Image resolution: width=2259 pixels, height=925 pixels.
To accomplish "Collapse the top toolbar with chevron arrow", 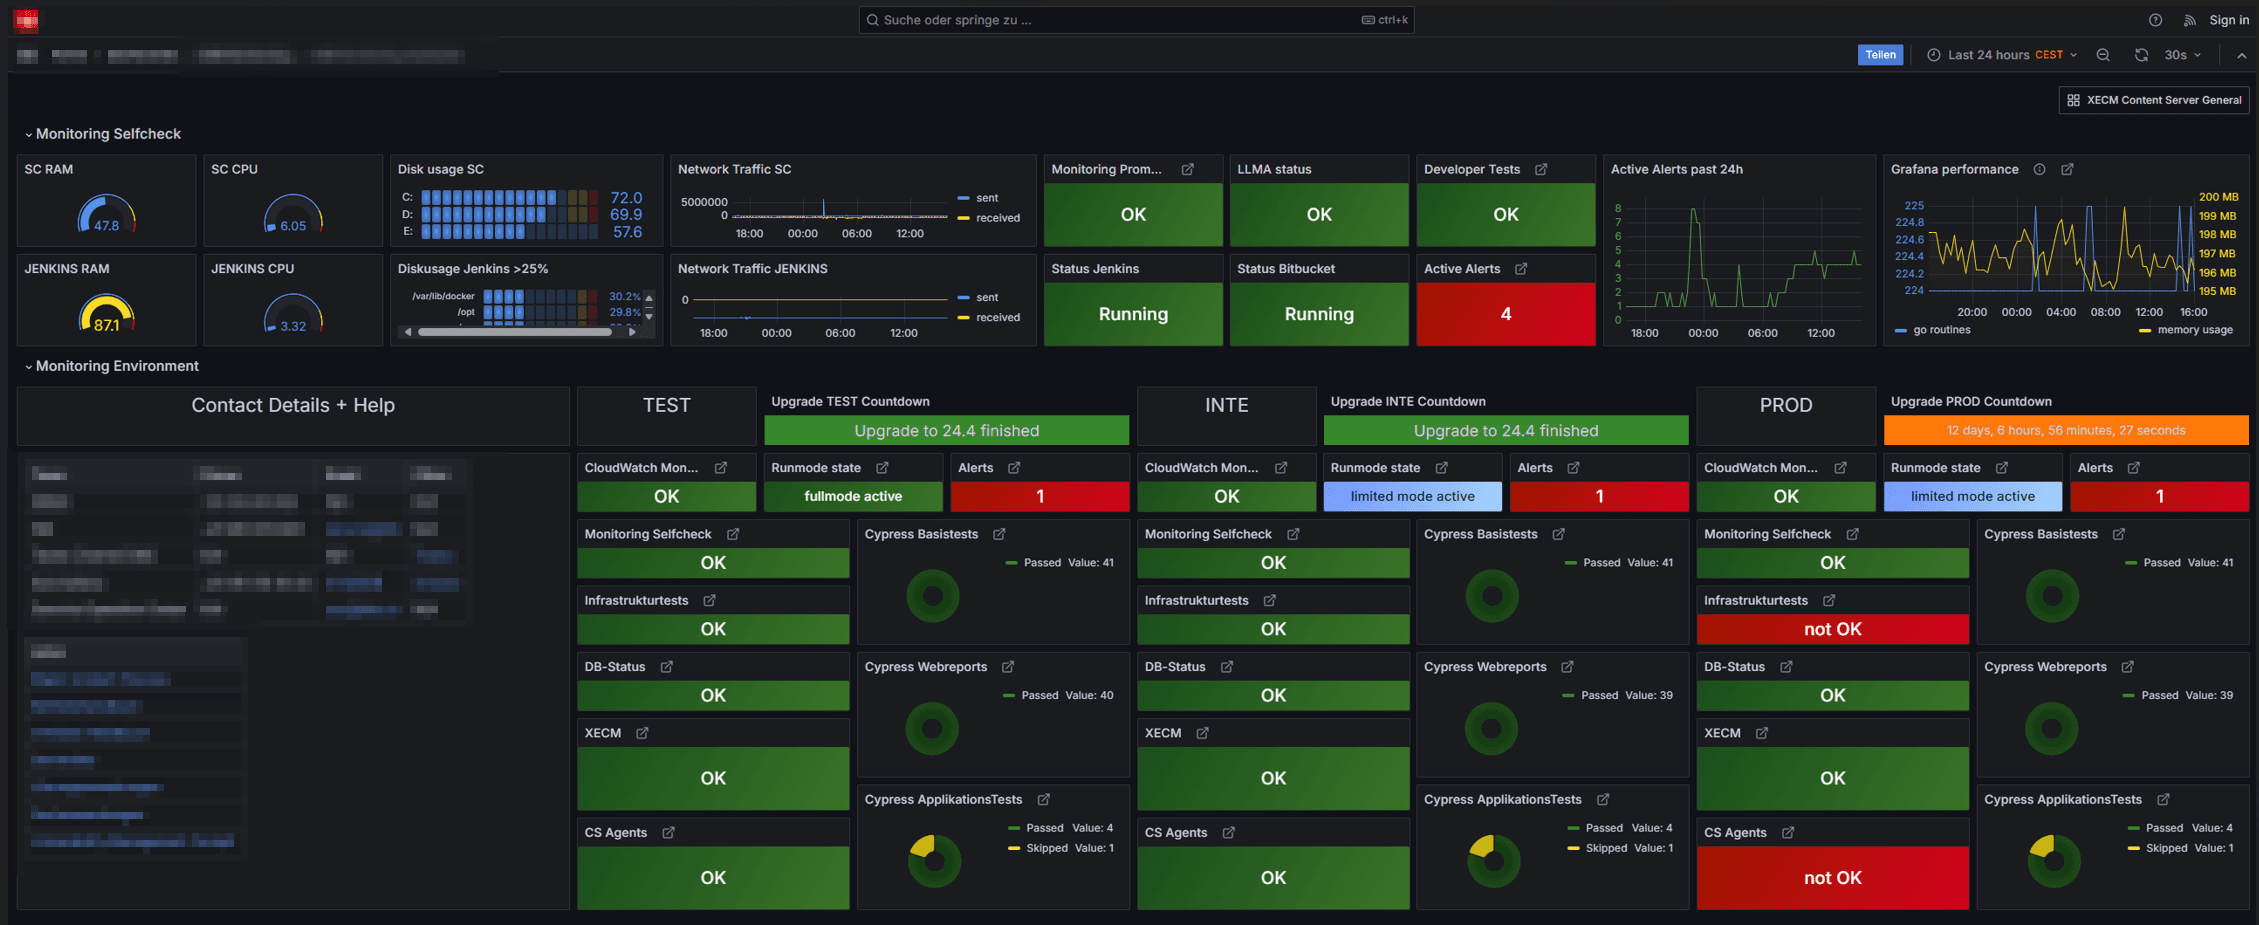I will [x=2241, y=56].
